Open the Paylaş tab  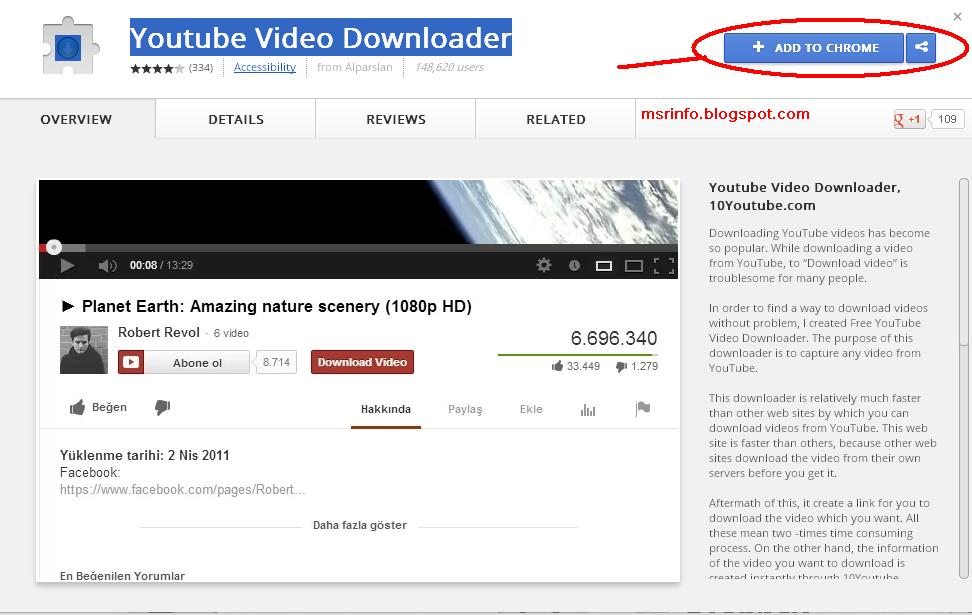point(465,409)
